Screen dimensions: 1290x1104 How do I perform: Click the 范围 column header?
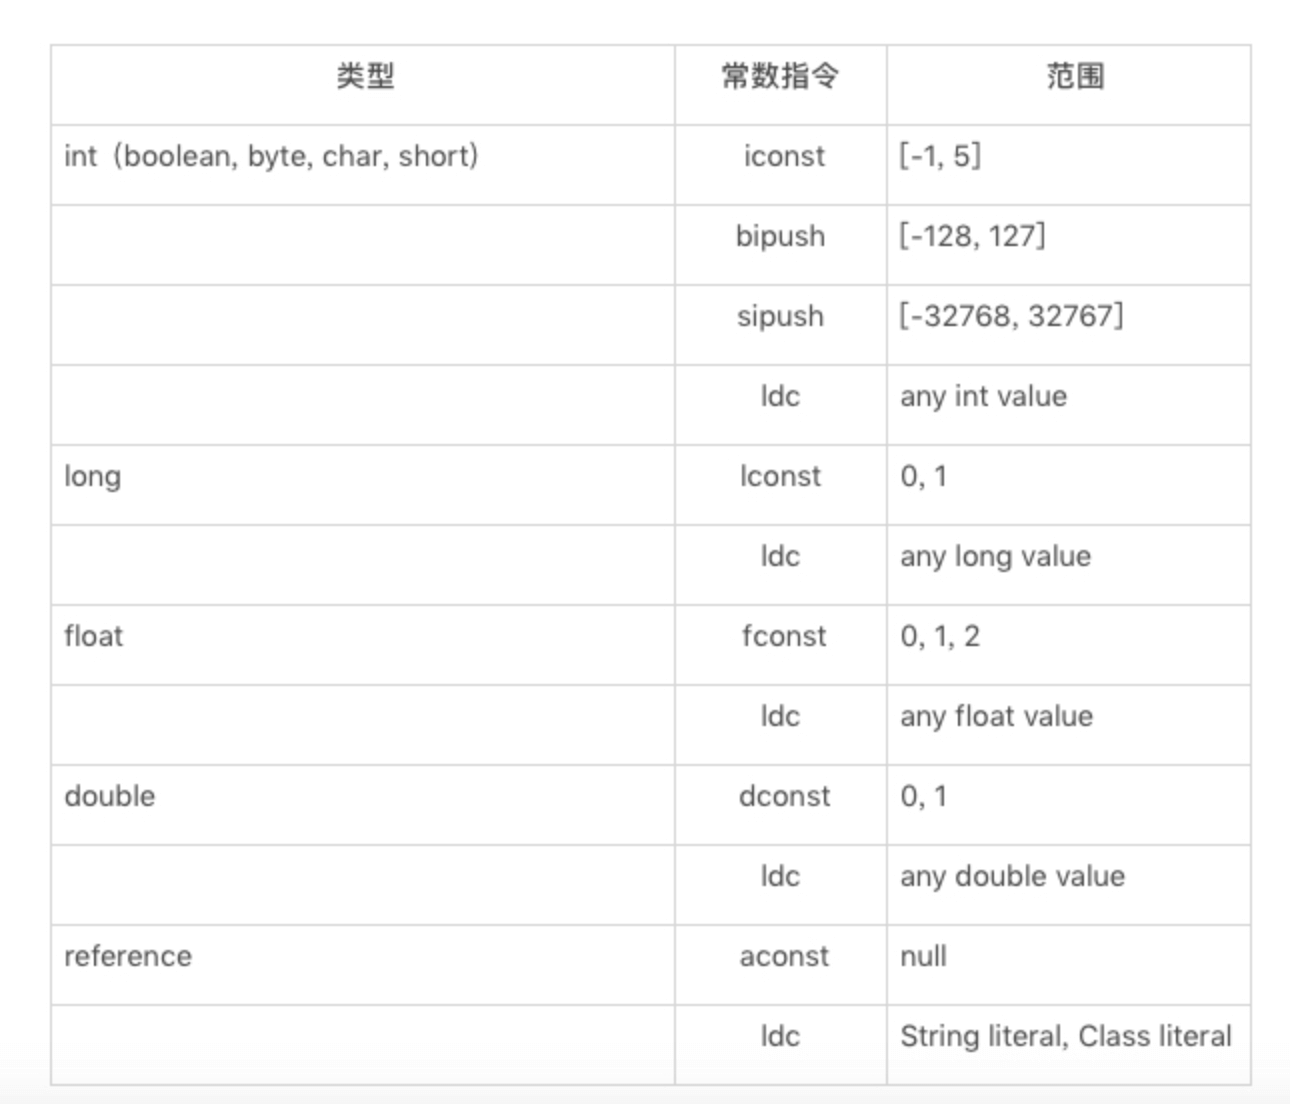coord(1068,85)
